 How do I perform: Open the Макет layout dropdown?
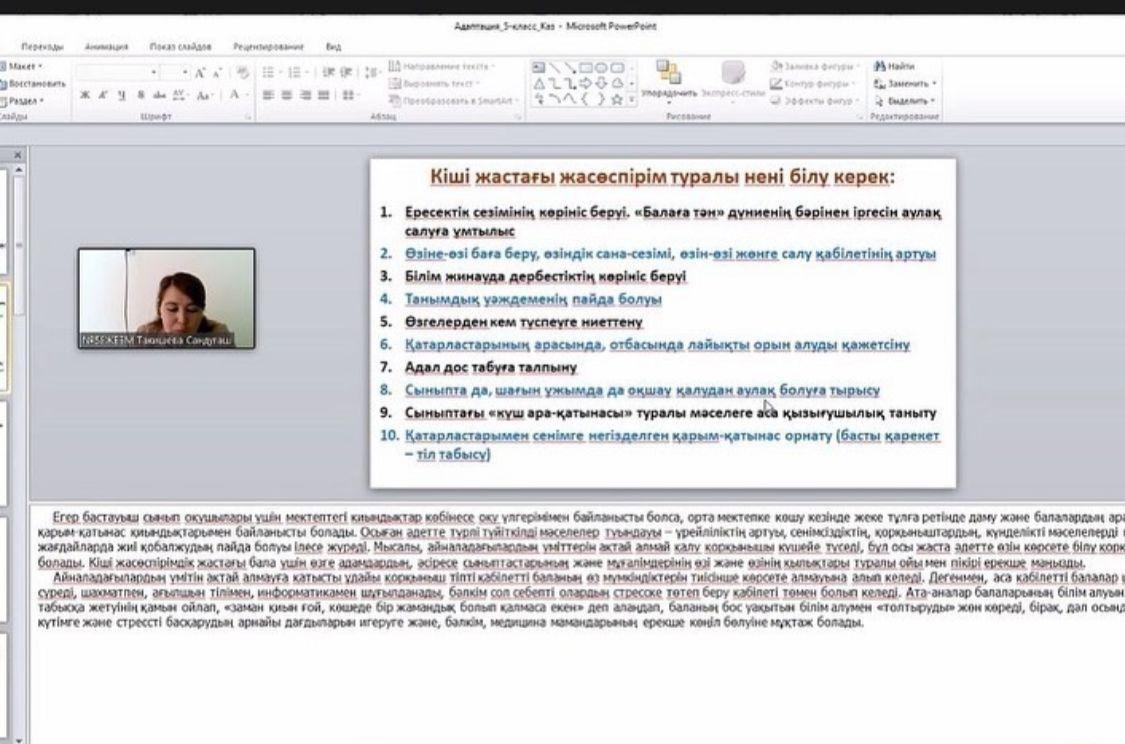point(22,66)
